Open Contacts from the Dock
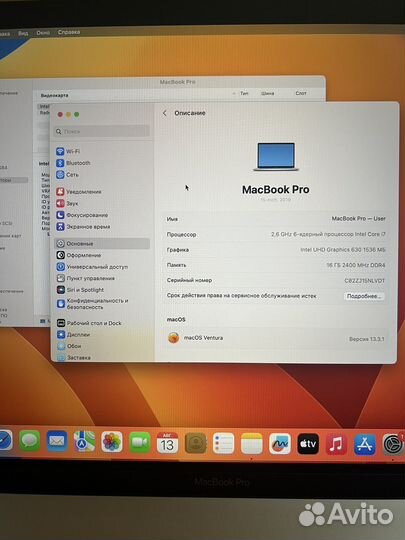405x540 pixels. [x=196, y=443]
